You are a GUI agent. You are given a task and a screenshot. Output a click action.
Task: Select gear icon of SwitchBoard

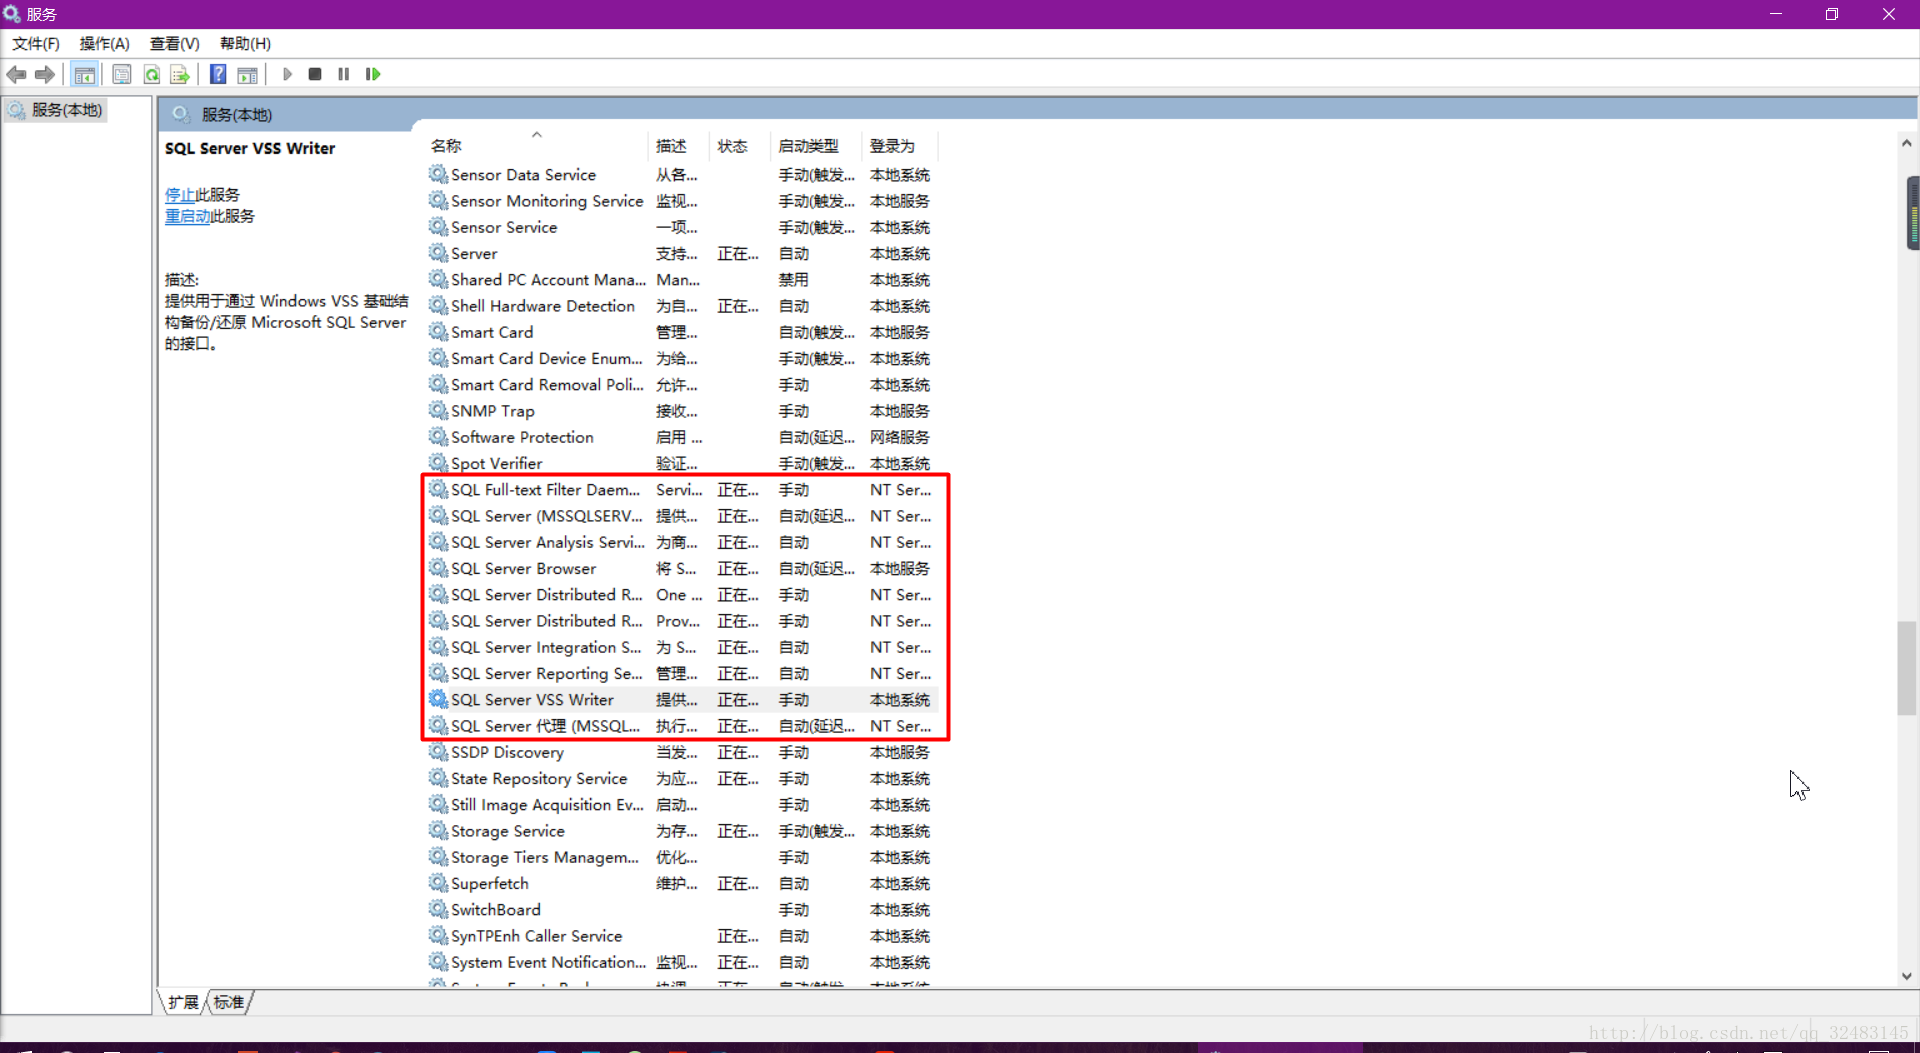click(x=438, y=909)
